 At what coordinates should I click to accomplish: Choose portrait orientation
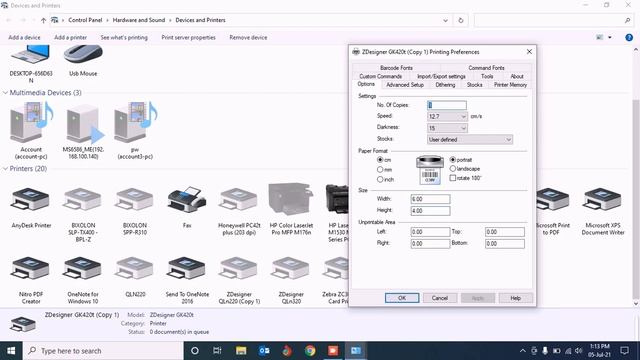tap(453, 160)
